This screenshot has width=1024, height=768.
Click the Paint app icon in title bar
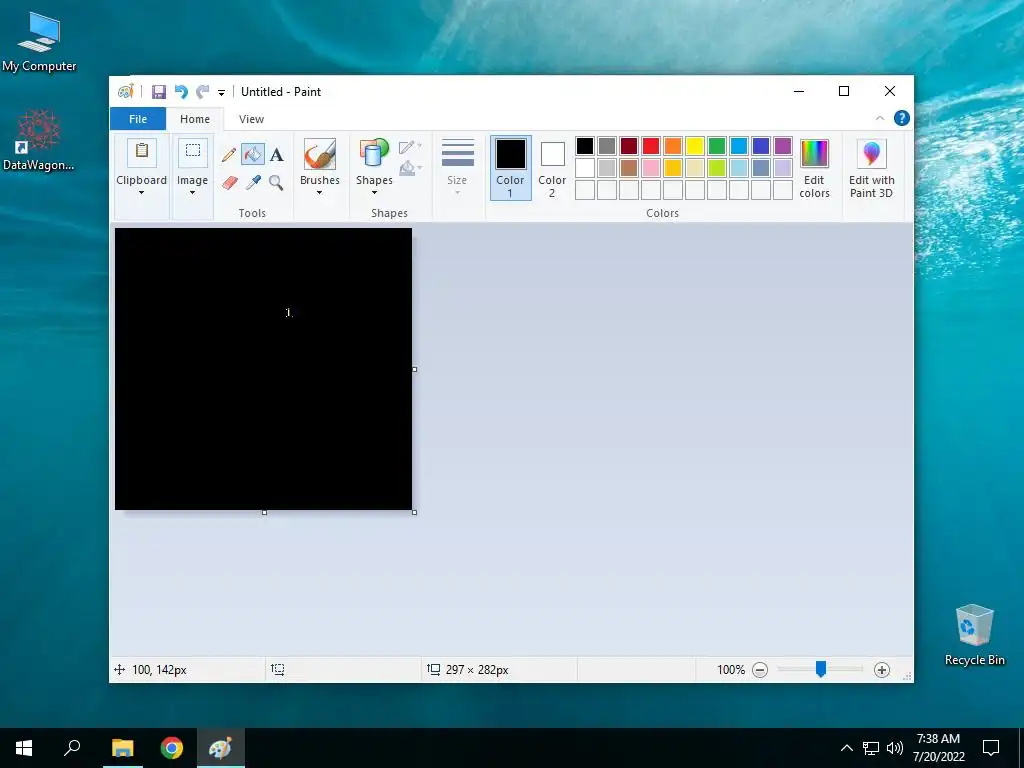pyautogui.click(x=125, y=92)
